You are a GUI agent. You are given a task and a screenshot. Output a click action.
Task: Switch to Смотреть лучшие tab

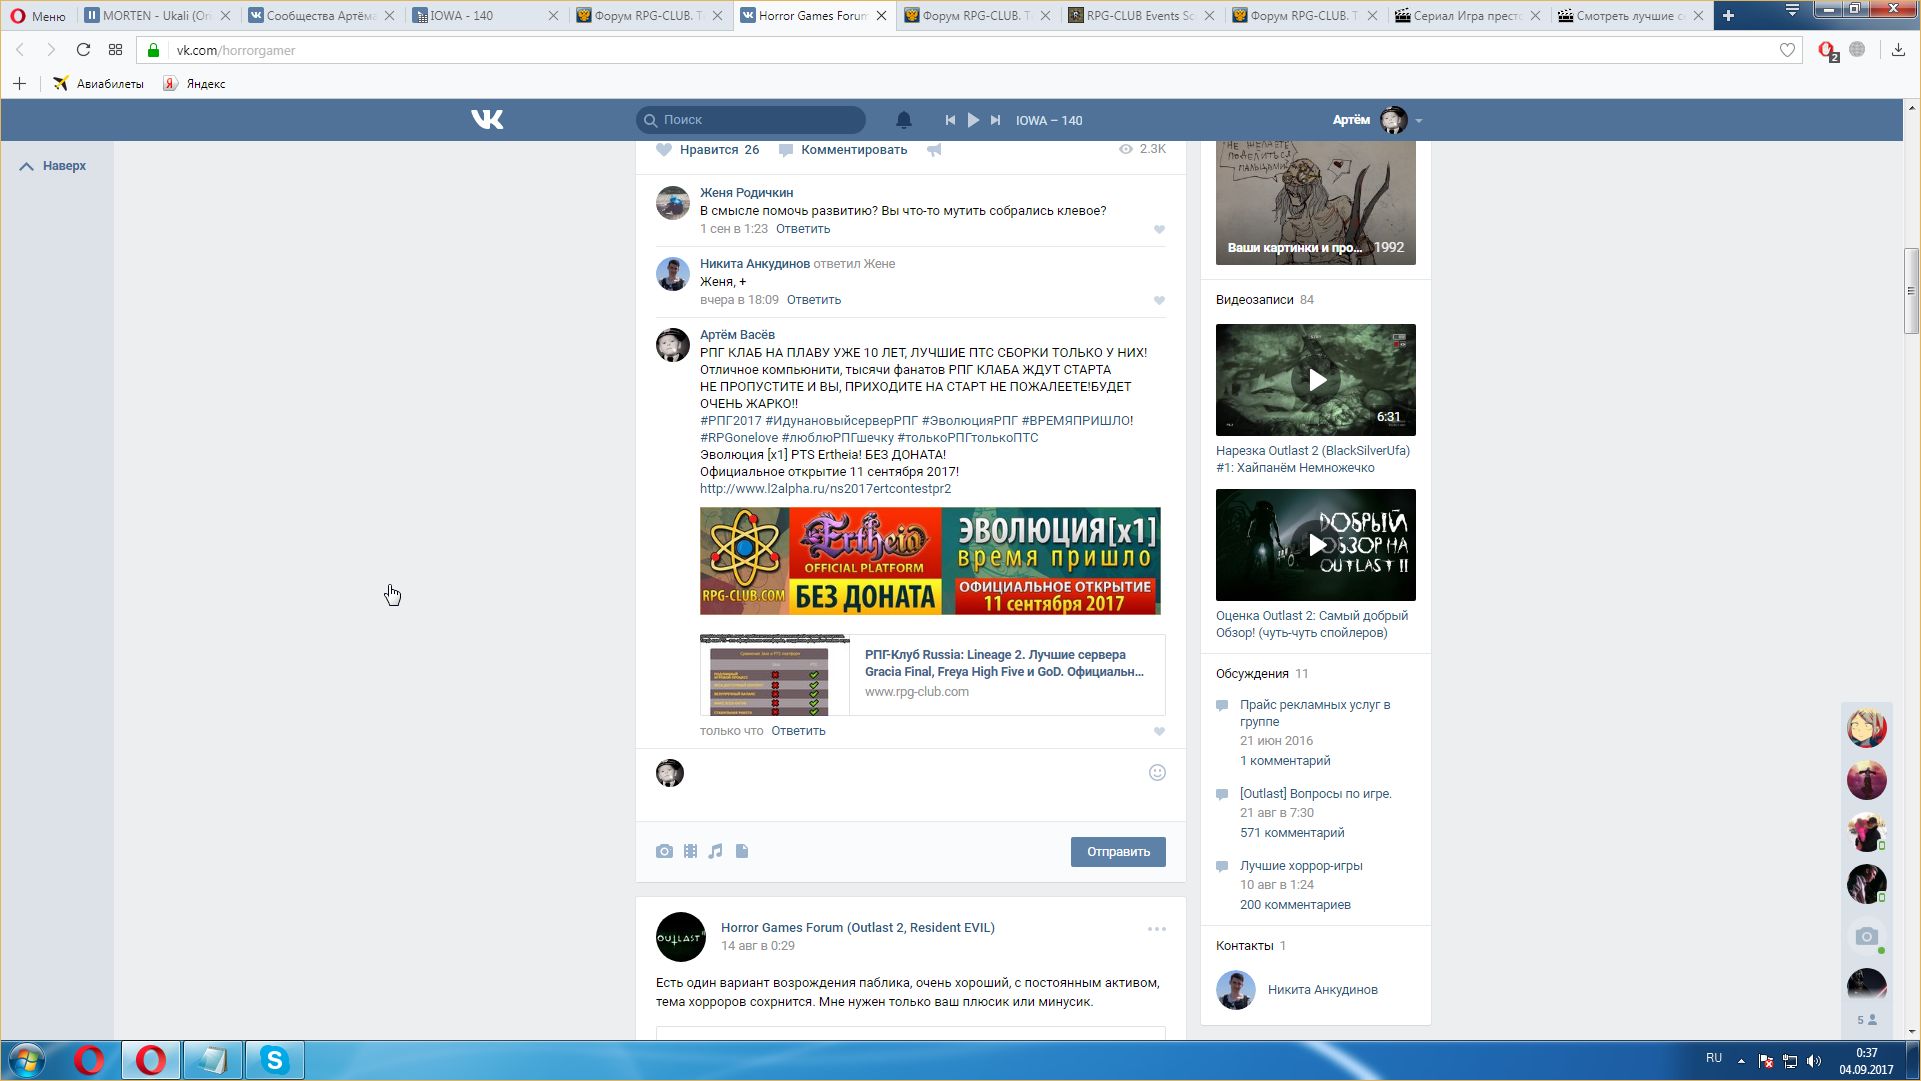(x=1630, y=15)
